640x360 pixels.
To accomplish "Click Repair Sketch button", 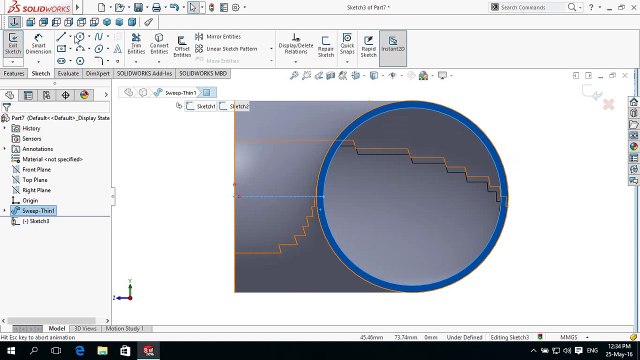I will tap(326, 46).
